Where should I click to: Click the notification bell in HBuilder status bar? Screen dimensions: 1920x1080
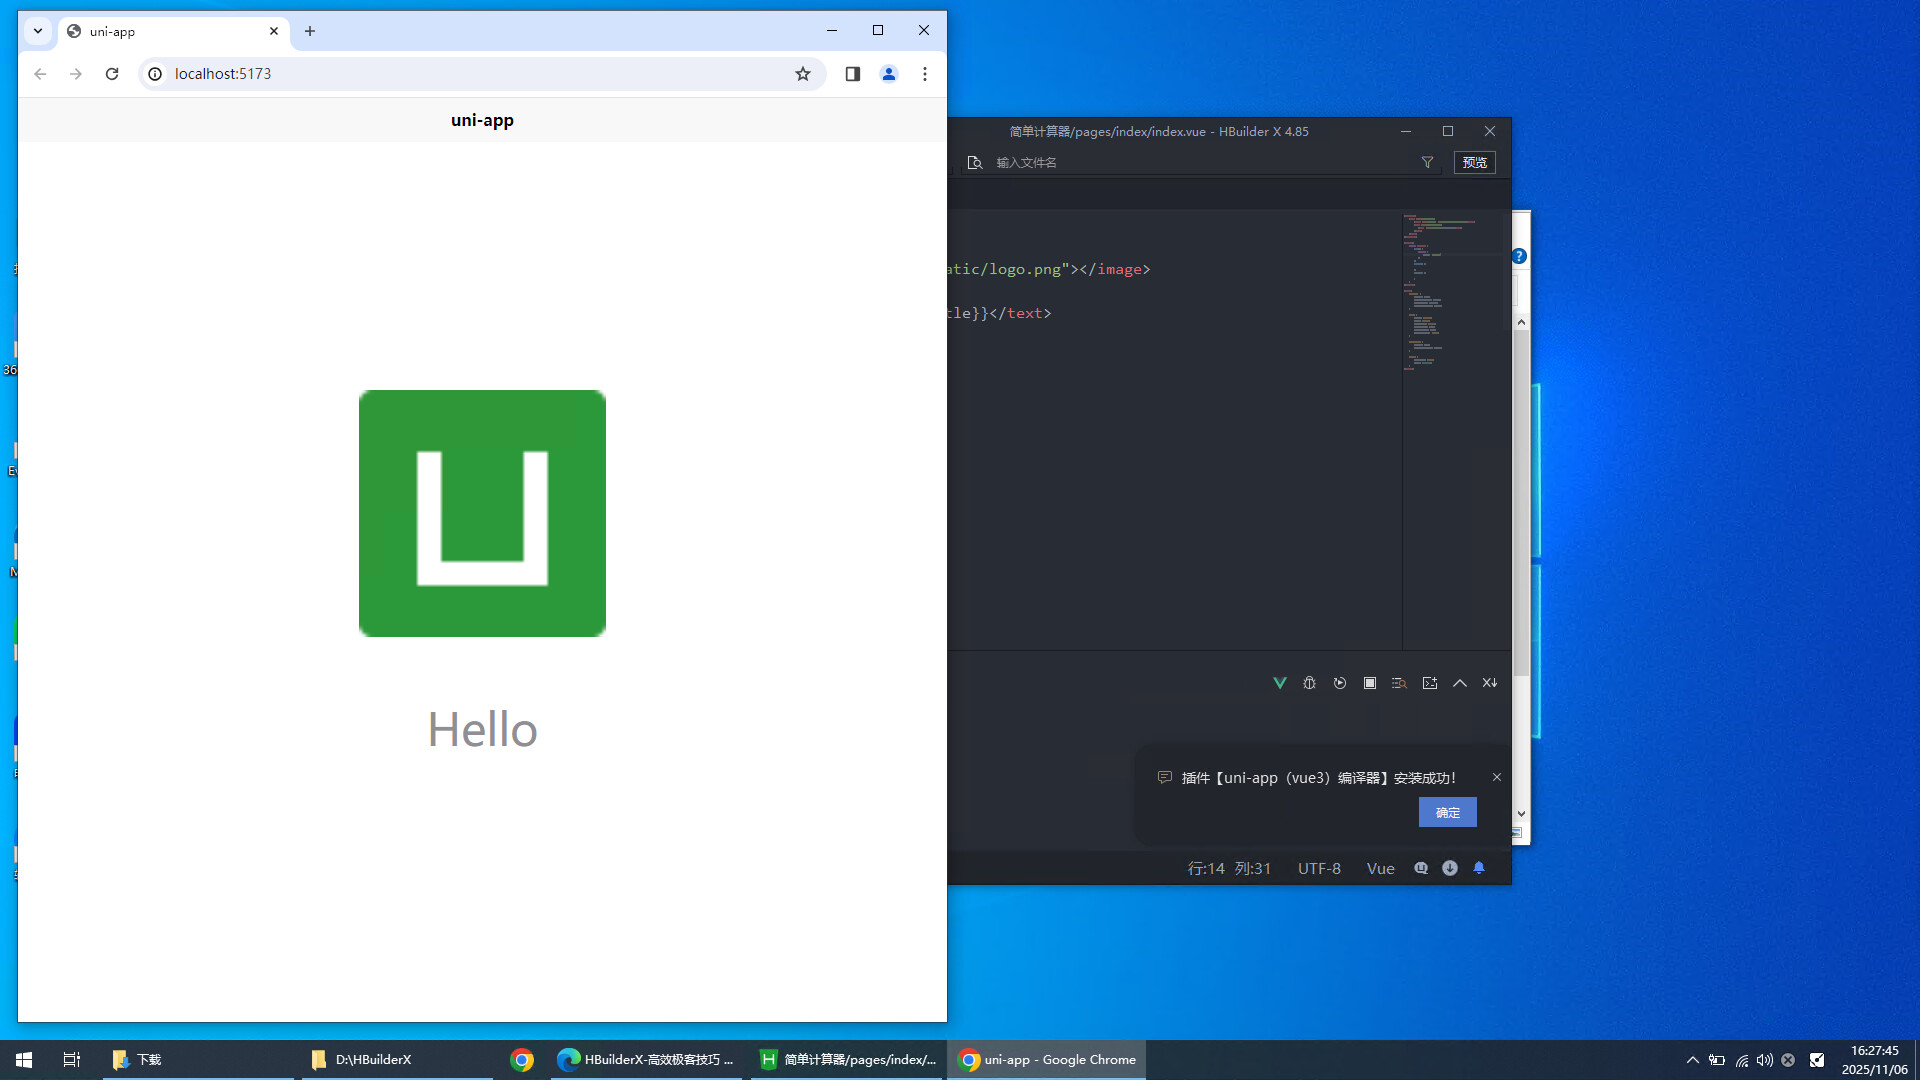1479,868
